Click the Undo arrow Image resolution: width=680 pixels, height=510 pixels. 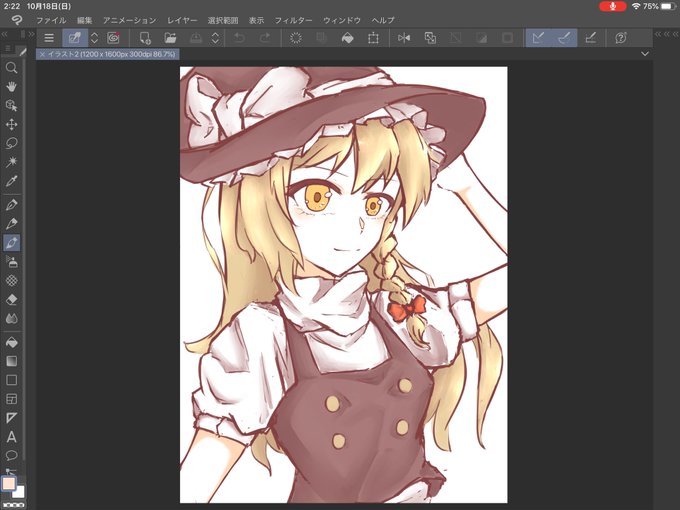[239, 38]
